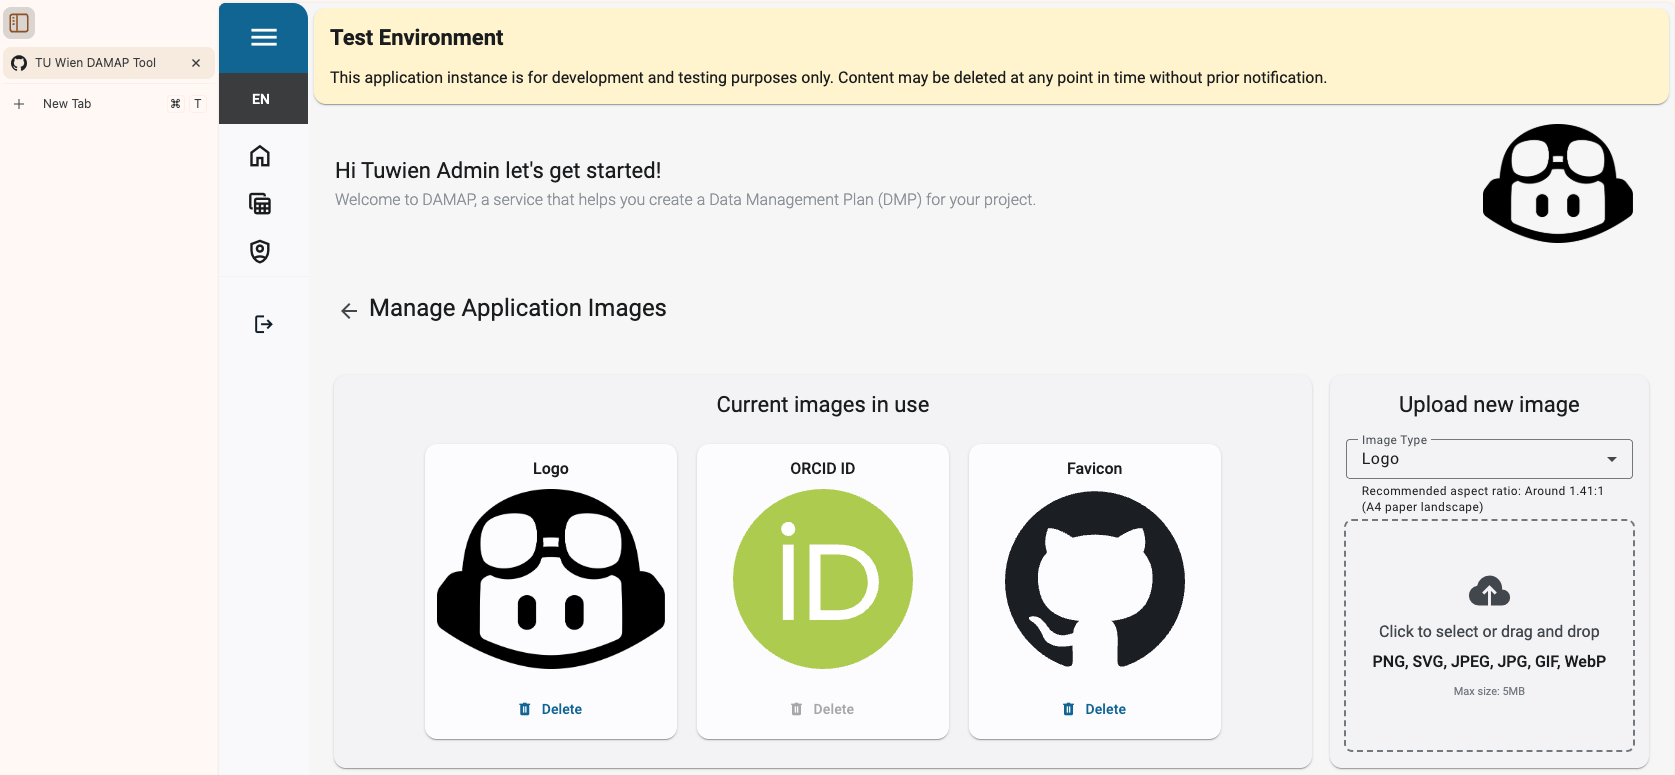Click the 'Test Environment' banner title
This screenshot has width=1675, height=775.
tap(417, 38)
